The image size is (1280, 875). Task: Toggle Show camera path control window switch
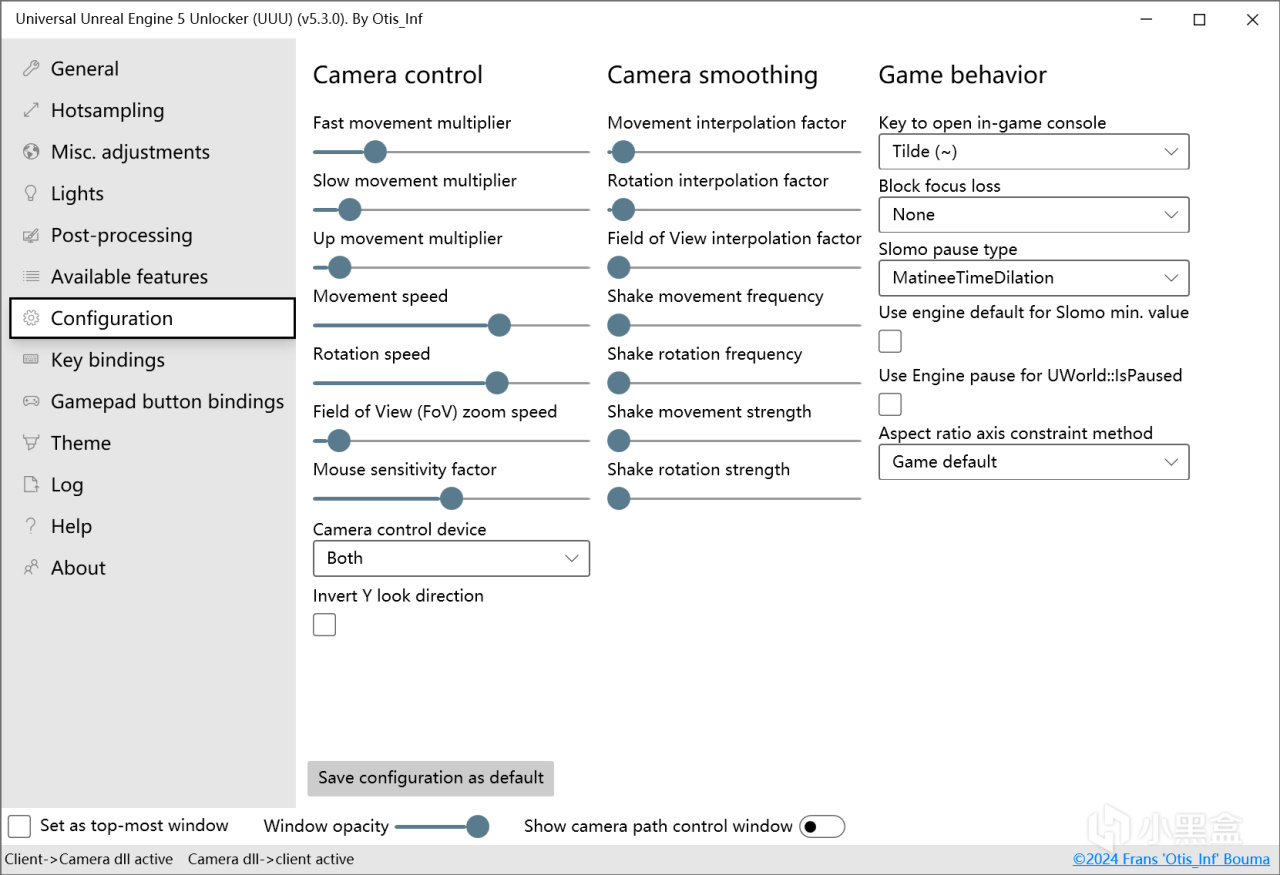822,826
